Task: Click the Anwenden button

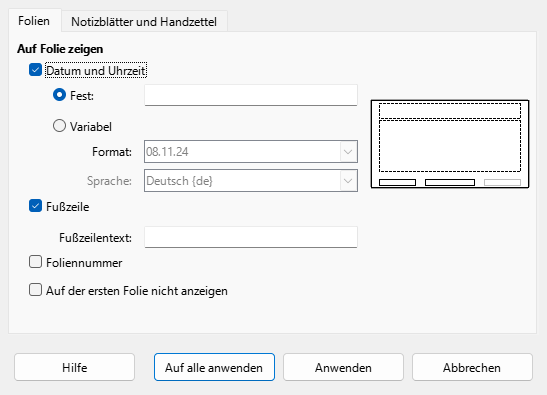Action: click(x=343, y=367)
